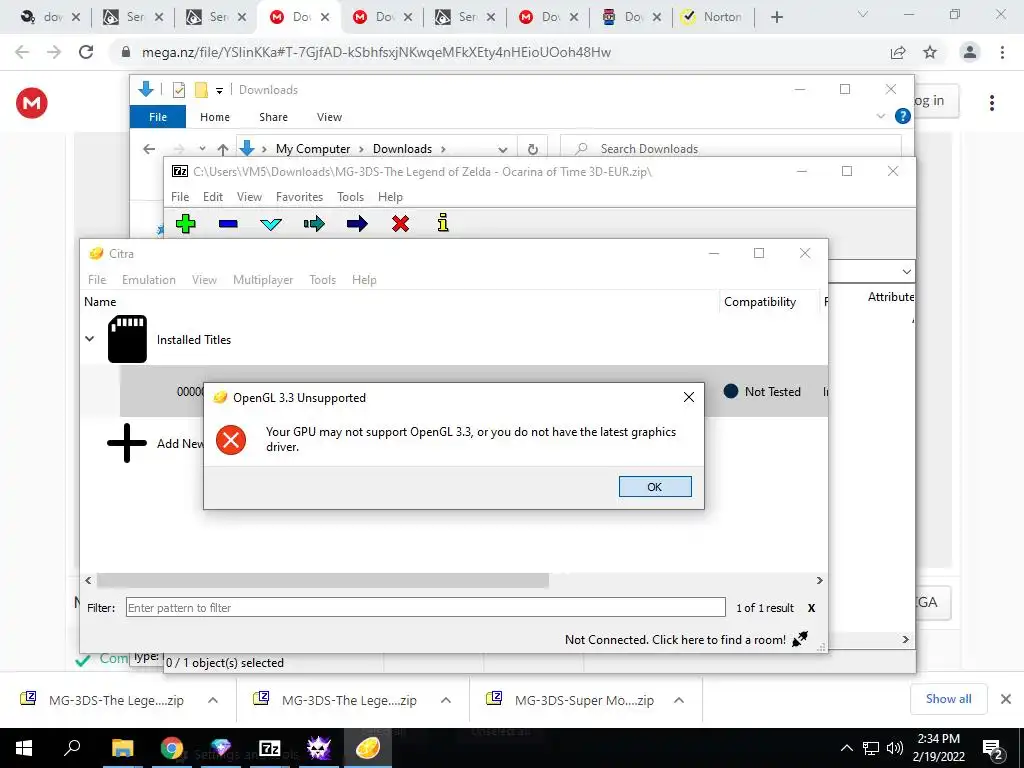Collapse the Installed Titles tree in Citra
1024x768 pixels.
(x=90, y=339)
